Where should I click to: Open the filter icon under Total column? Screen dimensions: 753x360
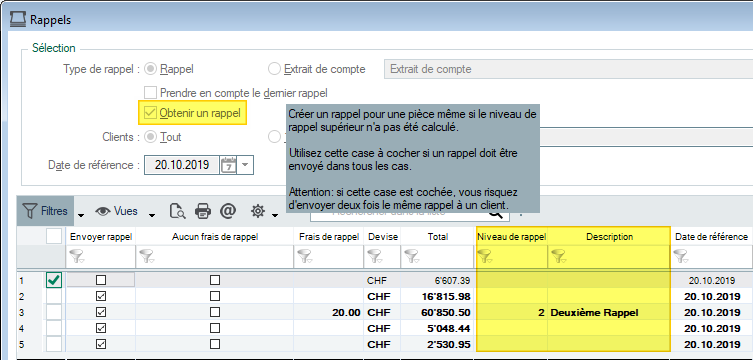(411, 257)
